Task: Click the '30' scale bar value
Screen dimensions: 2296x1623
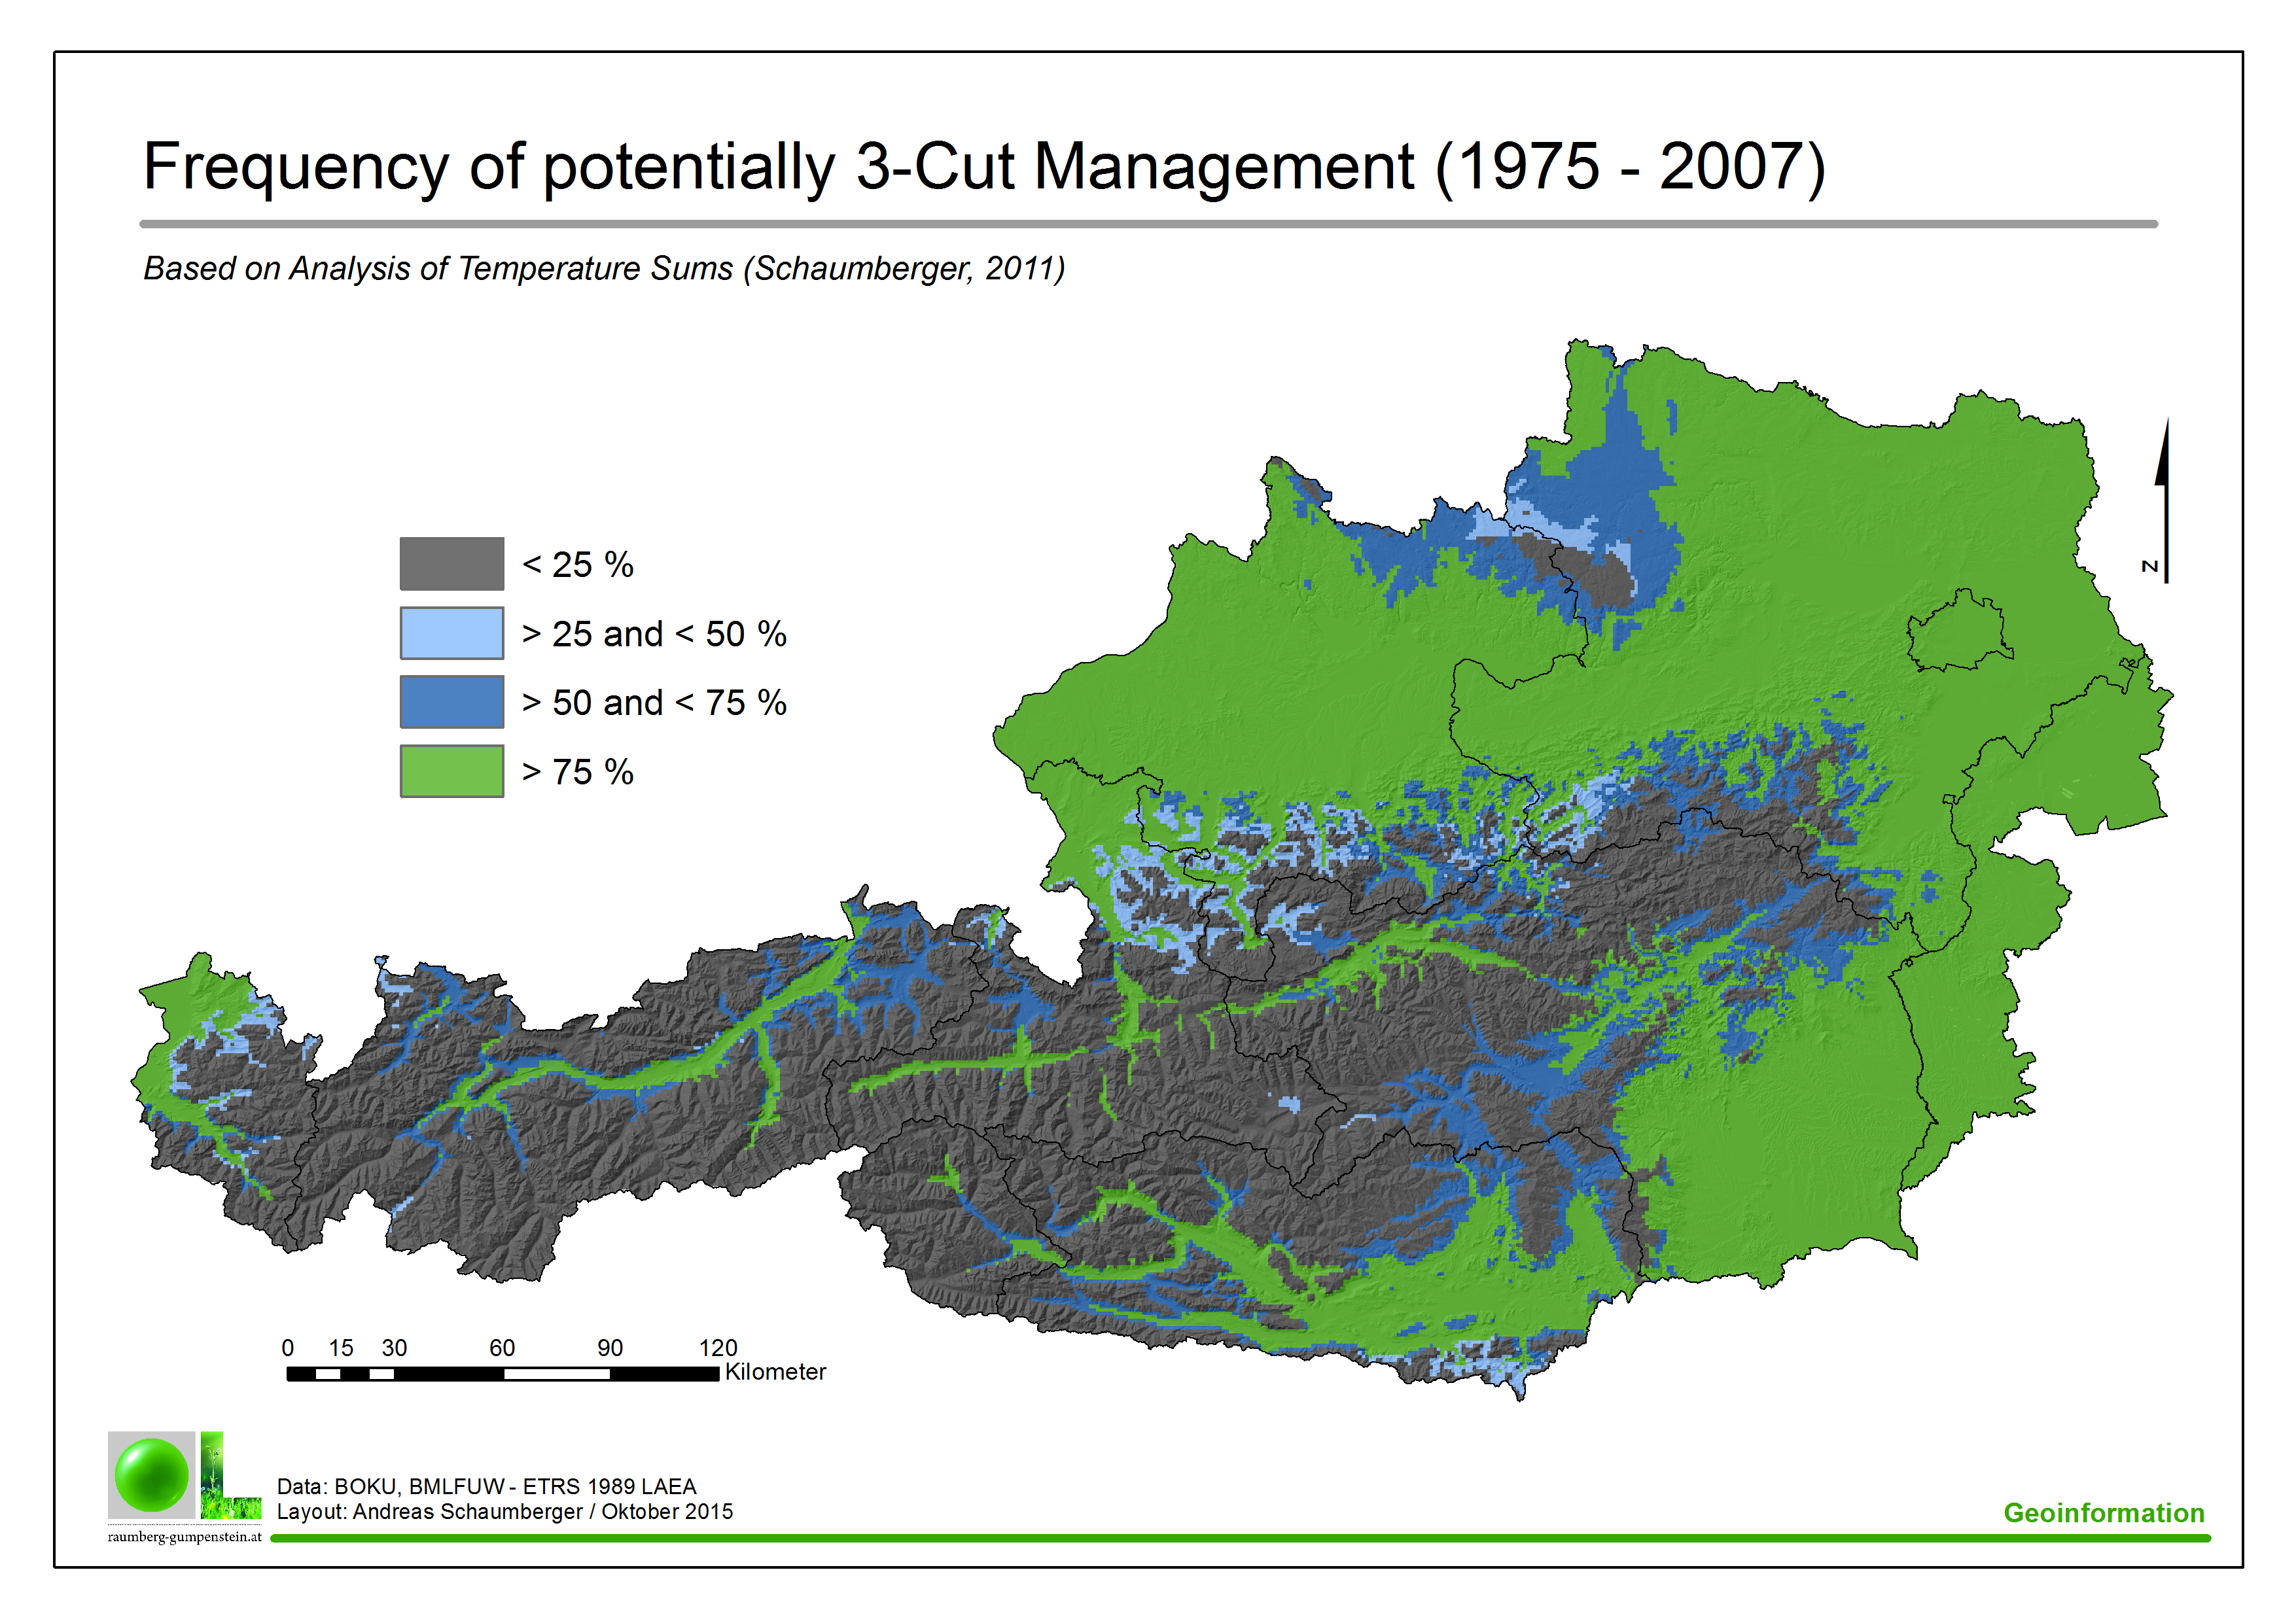Action: (x=394, y=1348)
